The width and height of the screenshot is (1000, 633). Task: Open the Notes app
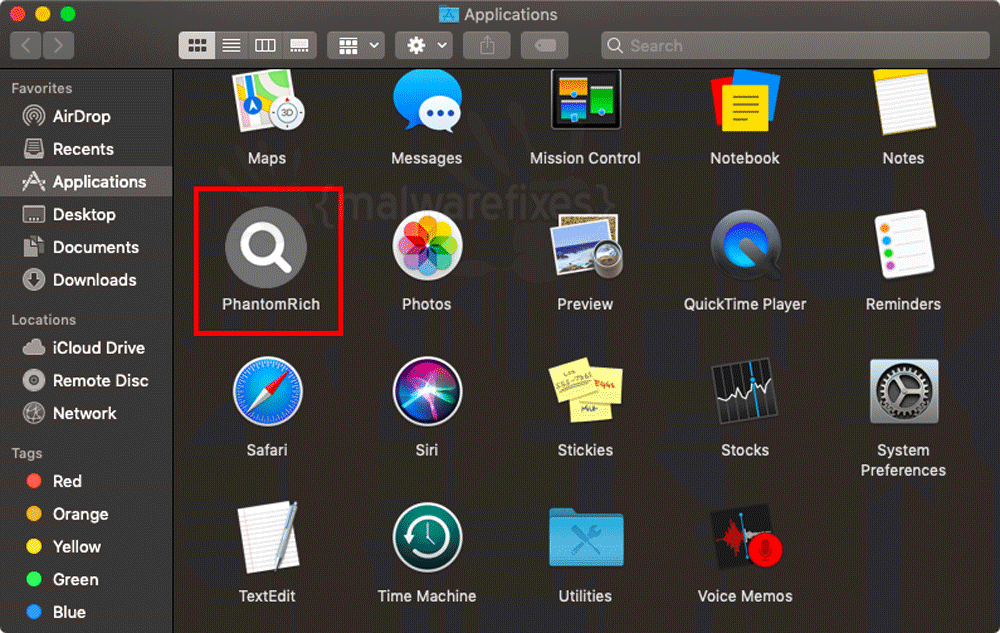tap(903, 102)
